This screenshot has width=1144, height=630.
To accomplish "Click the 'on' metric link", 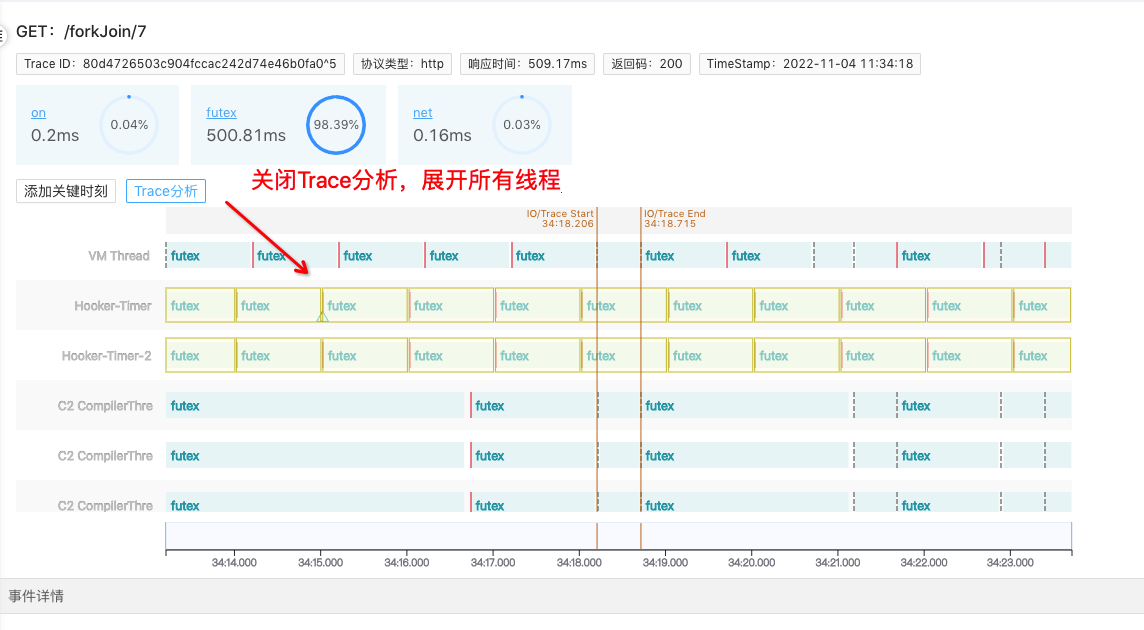I will [x=38, y=113].
